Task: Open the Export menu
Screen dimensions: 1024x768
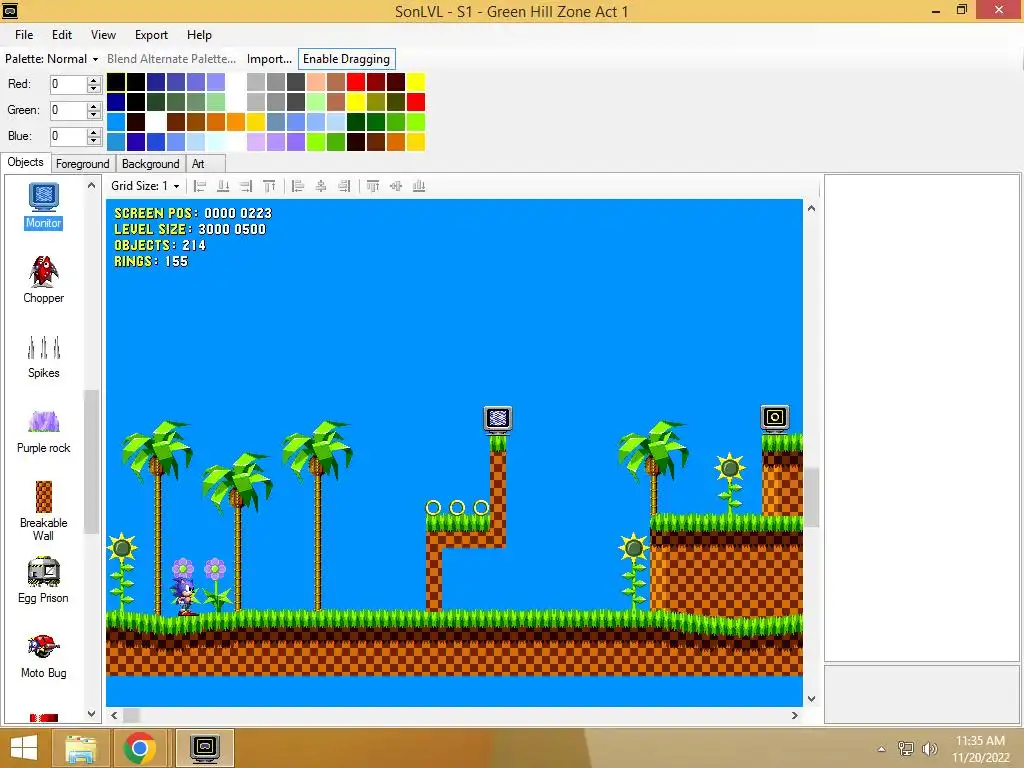Action: point(152,35)
